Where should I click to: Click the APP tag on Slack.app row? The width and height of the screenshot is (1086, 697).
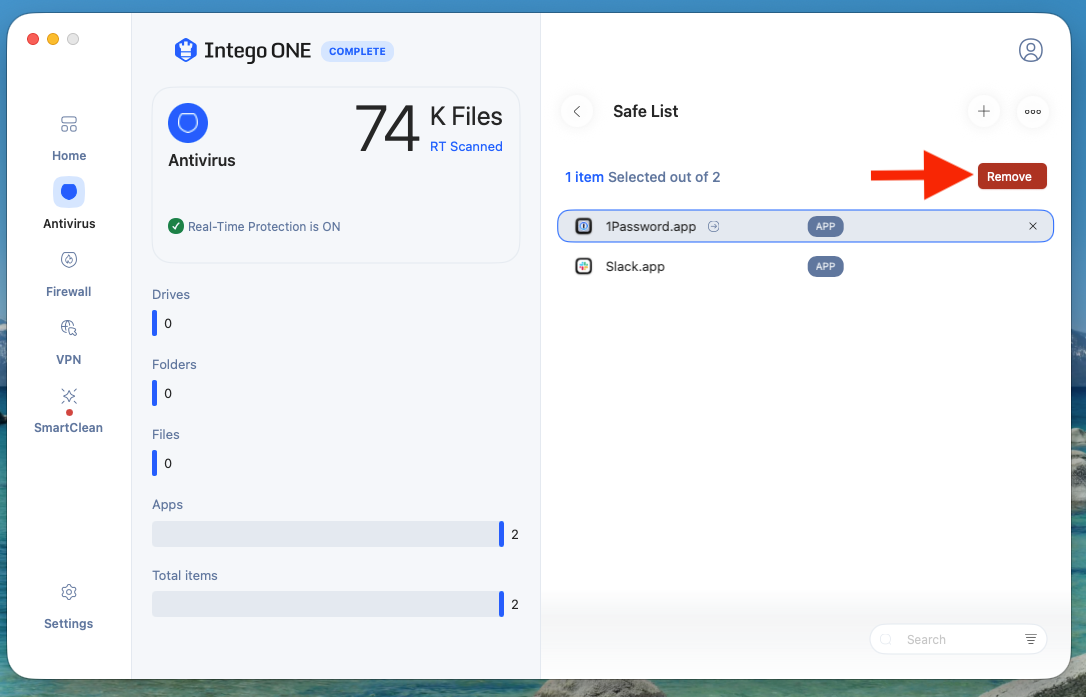826,267
